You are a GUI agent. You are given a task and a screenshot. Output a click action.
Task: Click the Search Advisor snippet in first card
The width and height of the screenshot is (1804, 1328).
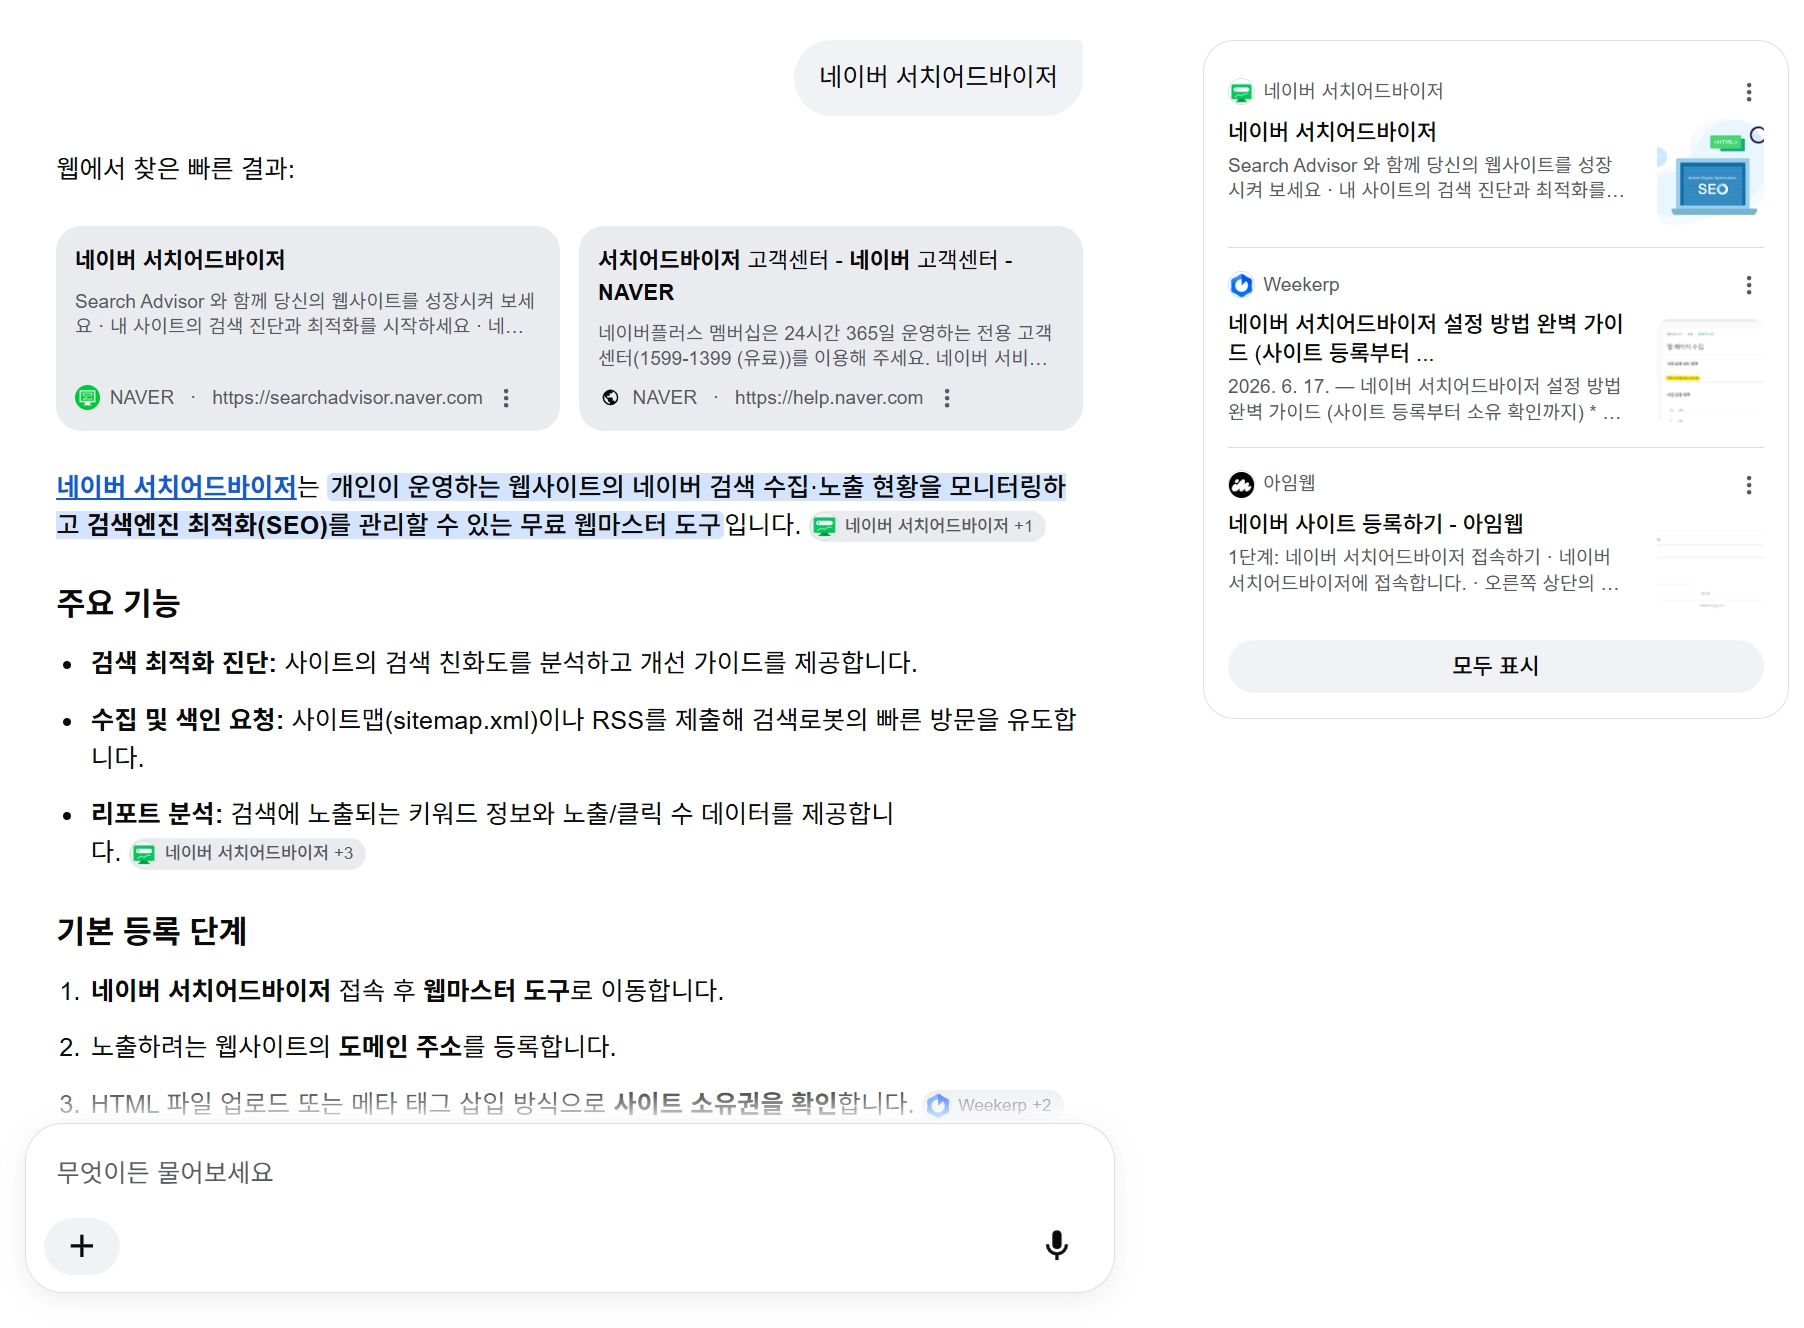click(x=305, y=314)
